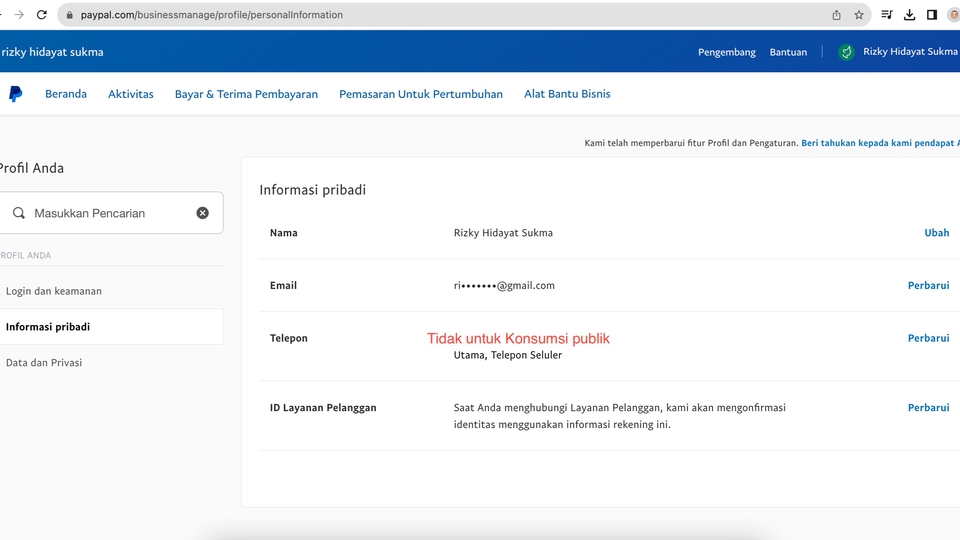This screenshot has width=960, height=540.
Task: Click the padlock site info icon
Action: pyautogui.click(x=69, y=15)
